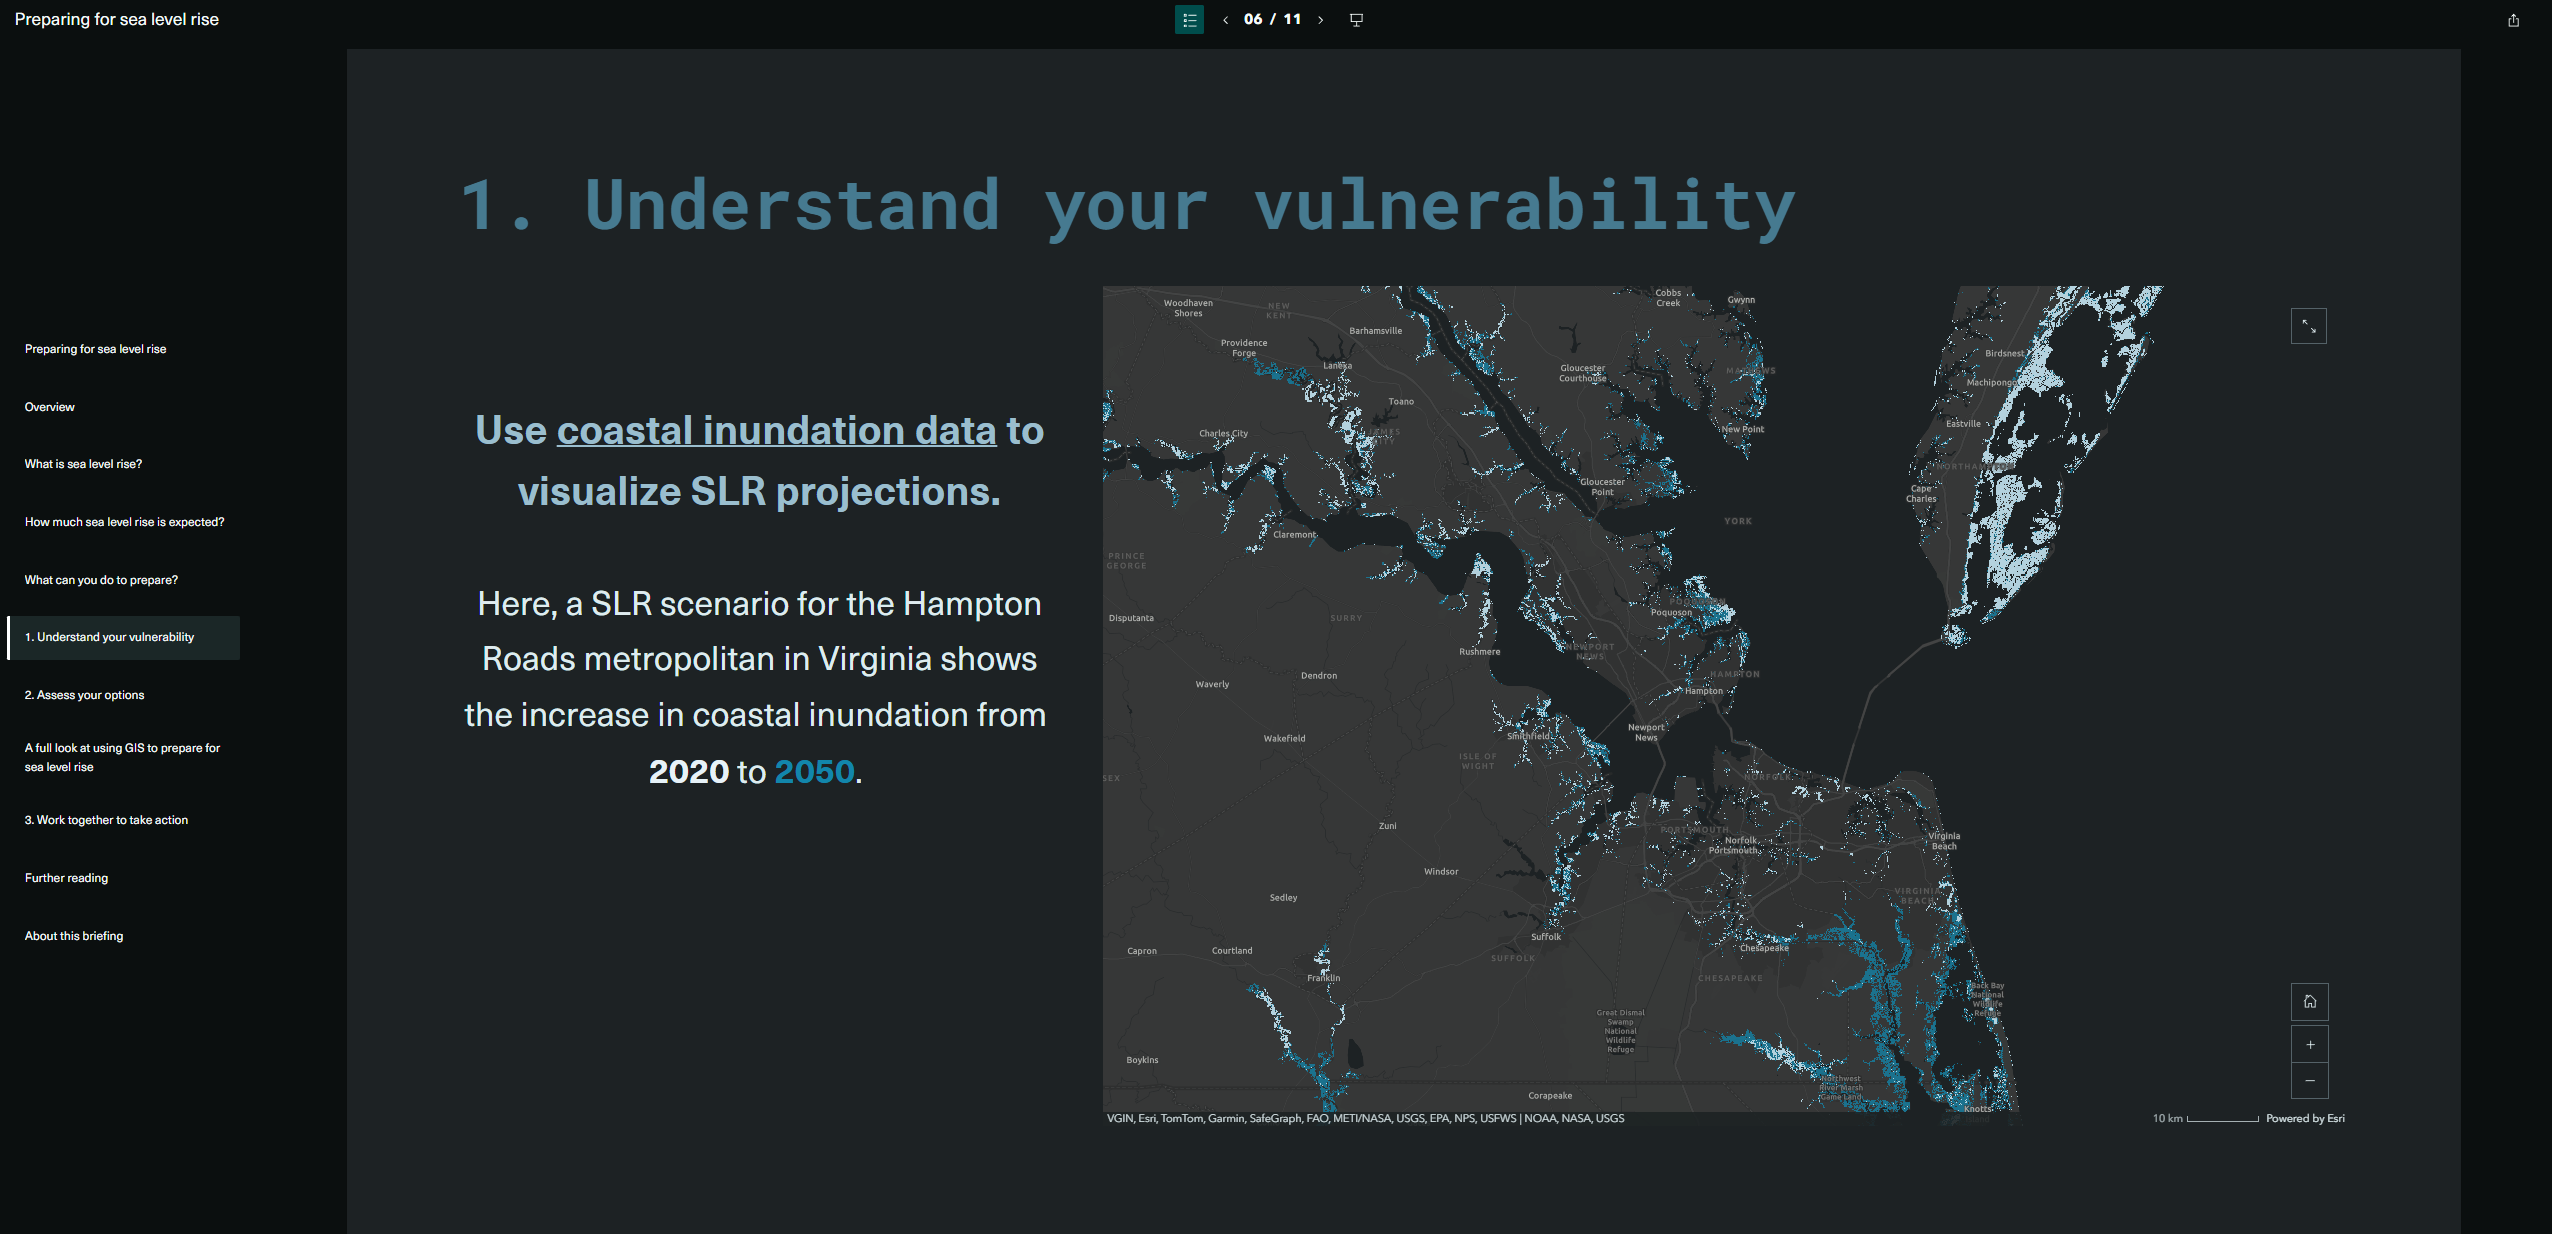Go to previous slide arrow
The image size is (2552, 1234).
[x=1225, y=20]
